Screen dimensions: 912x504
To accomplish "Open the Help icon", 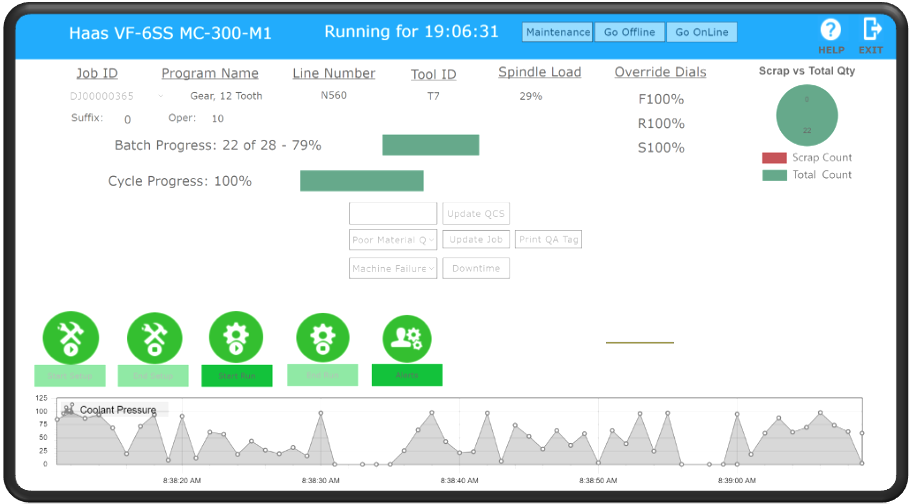I will [x=831, y=30].
